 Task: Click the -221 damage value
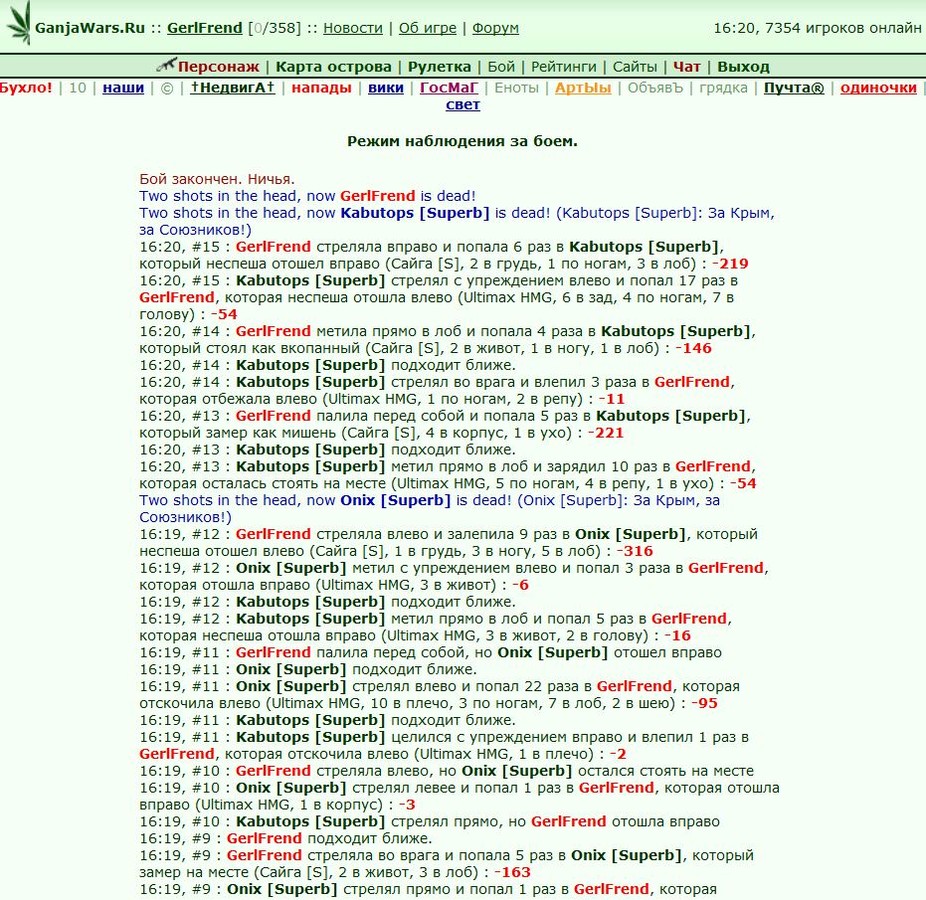[605, 433]
